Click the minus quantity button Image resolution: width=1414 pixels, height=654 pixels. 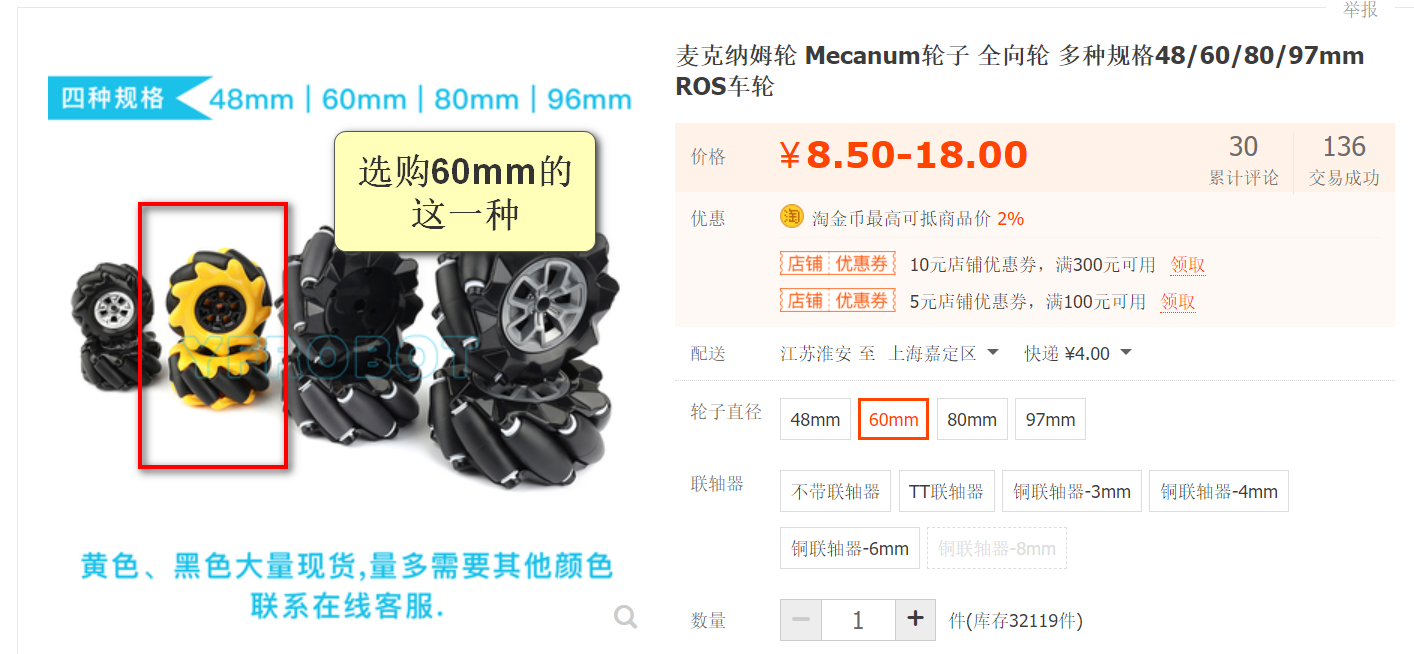coord(801,620)
